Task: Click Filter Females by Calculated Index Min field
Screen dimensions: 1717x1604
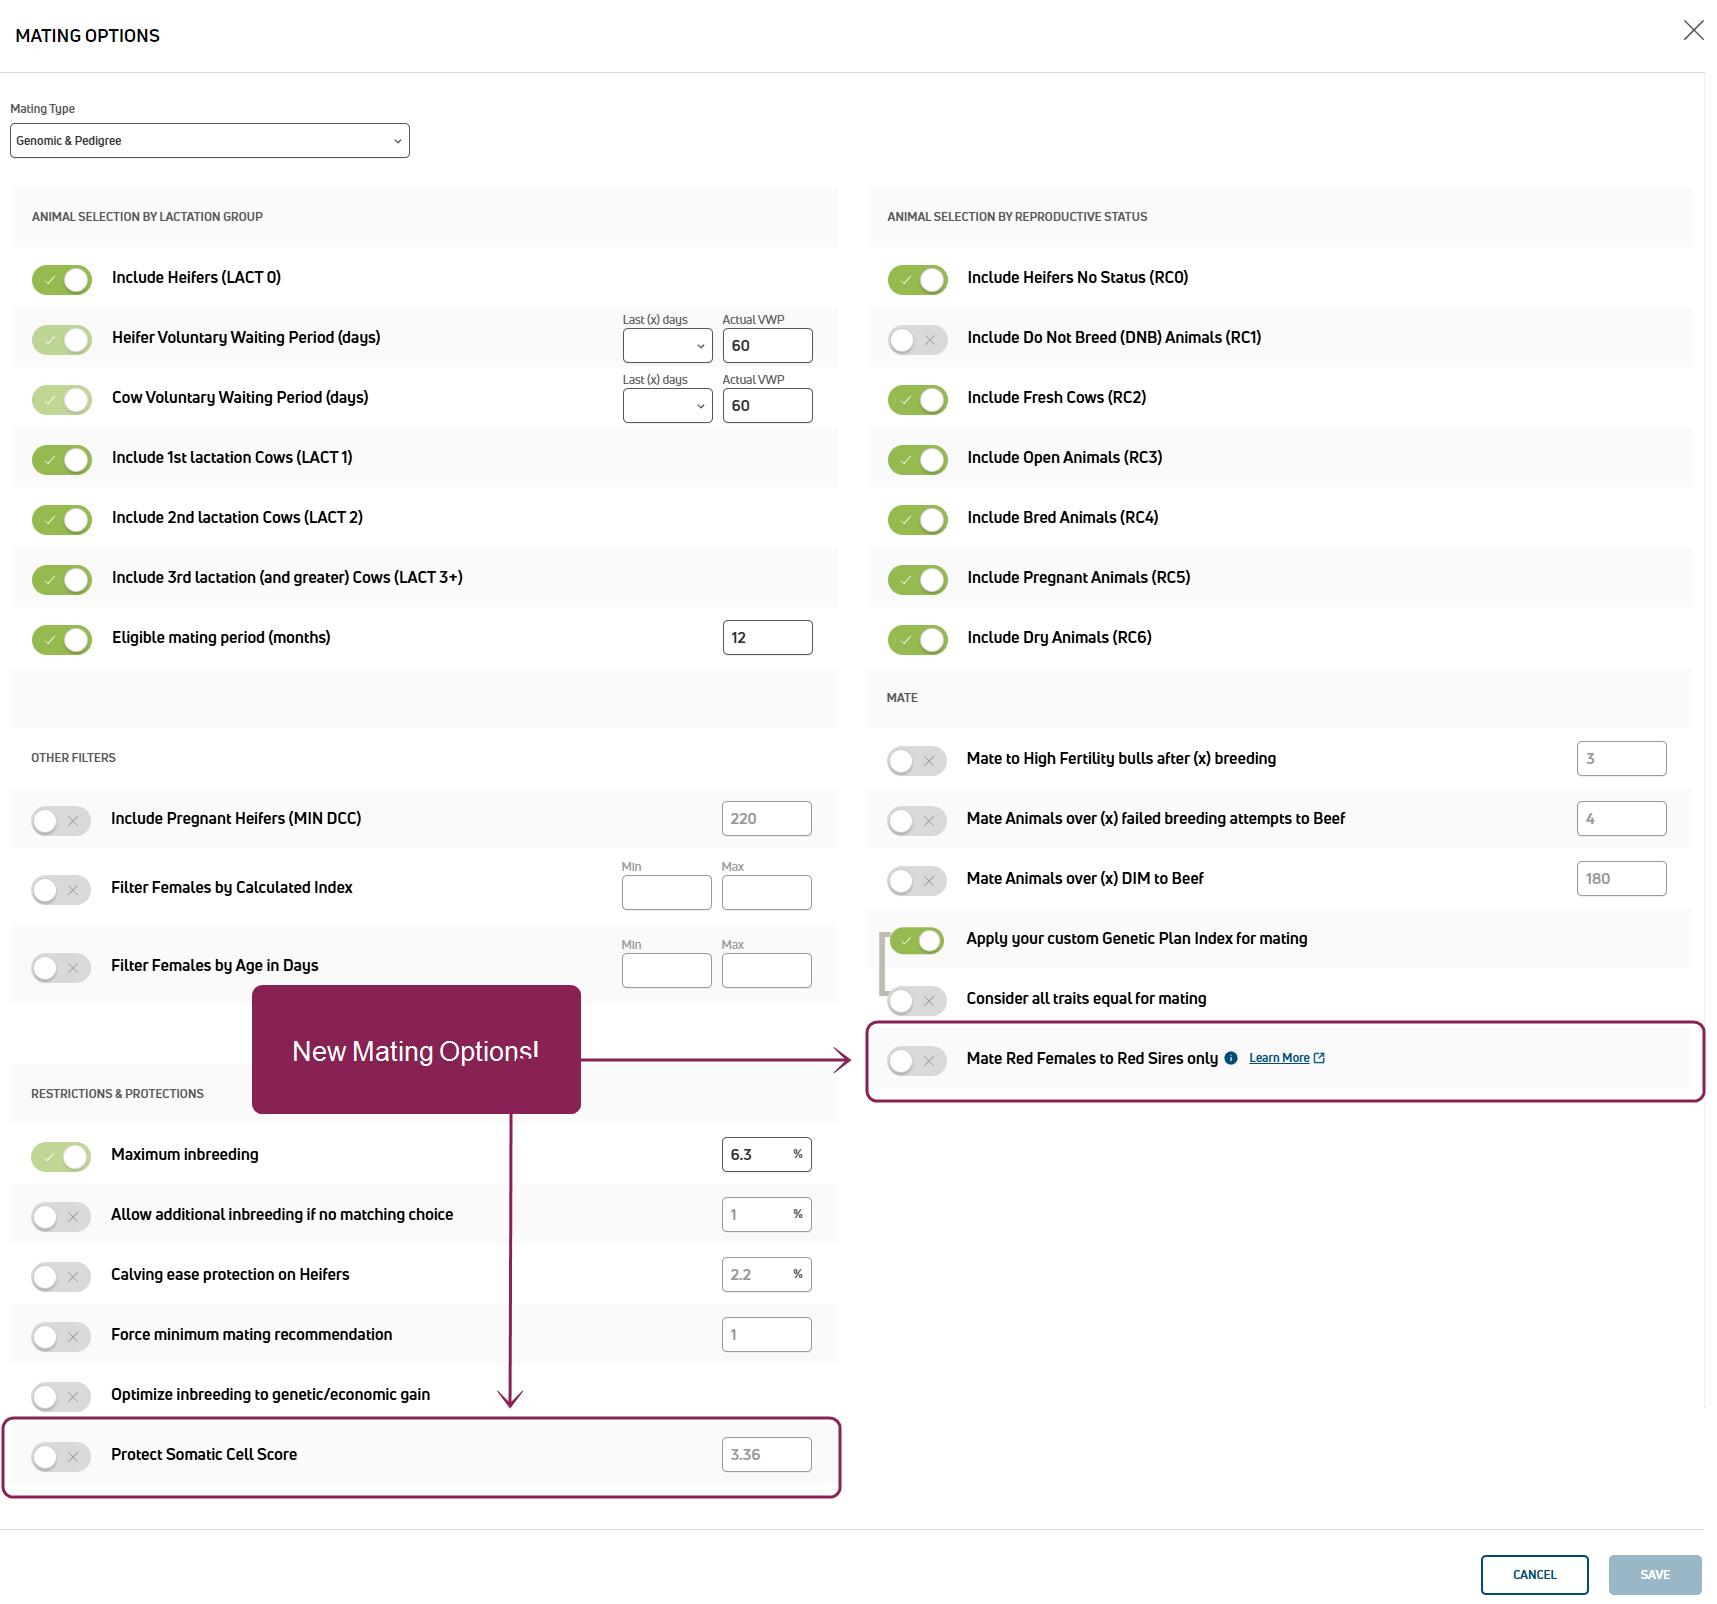Action: tap(666, 892)
